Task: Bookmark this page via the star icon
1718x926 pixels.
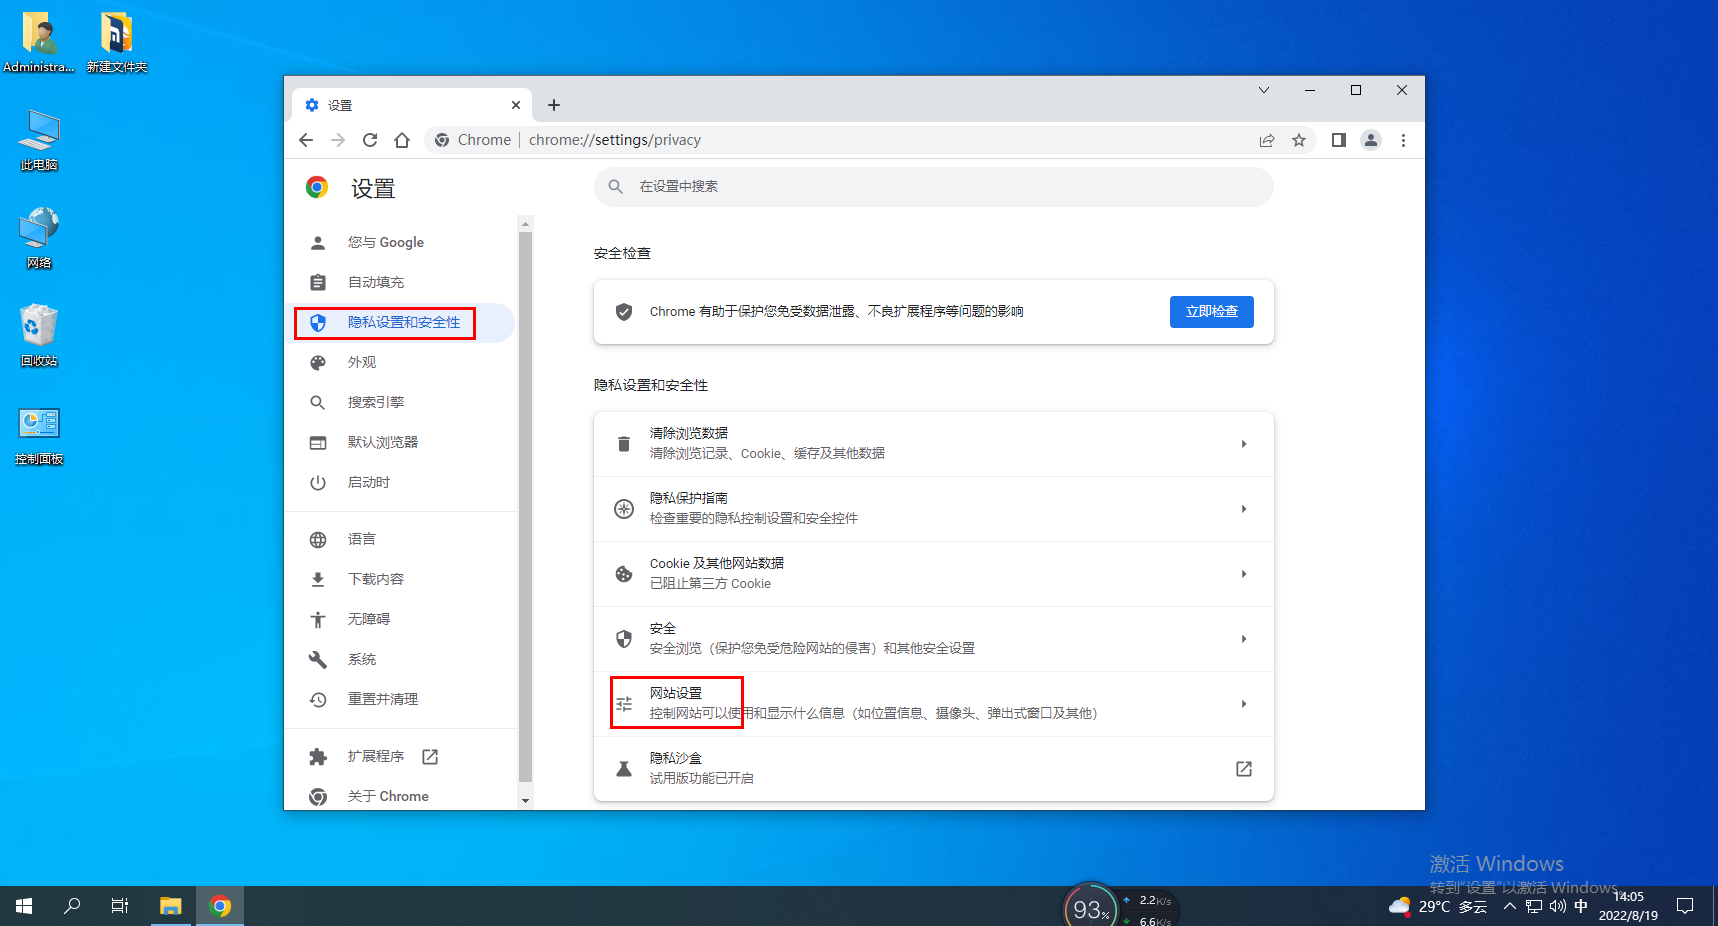Action: [1298, 140]
